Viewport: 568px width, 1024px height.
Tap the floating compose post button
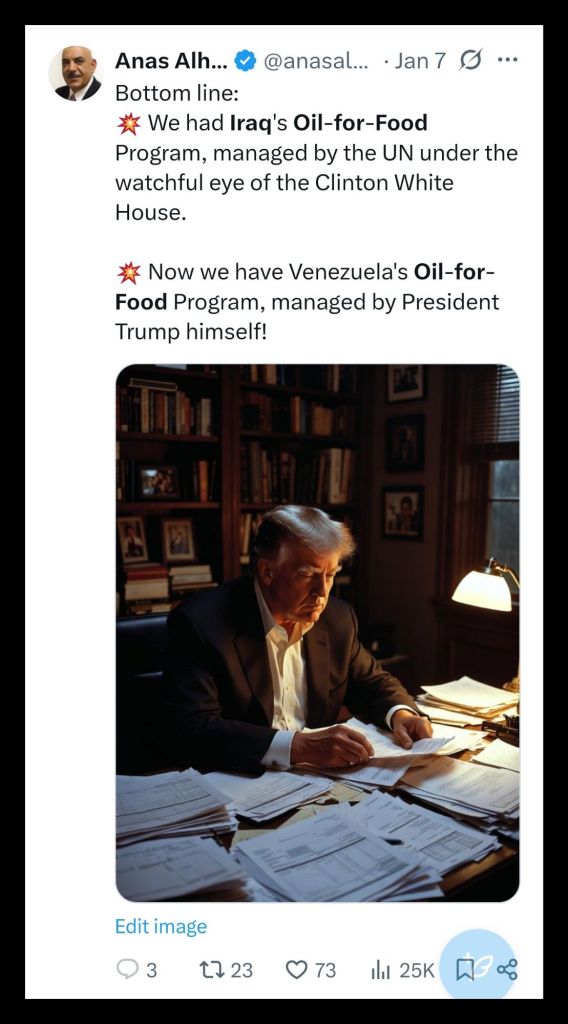(479, 967)
